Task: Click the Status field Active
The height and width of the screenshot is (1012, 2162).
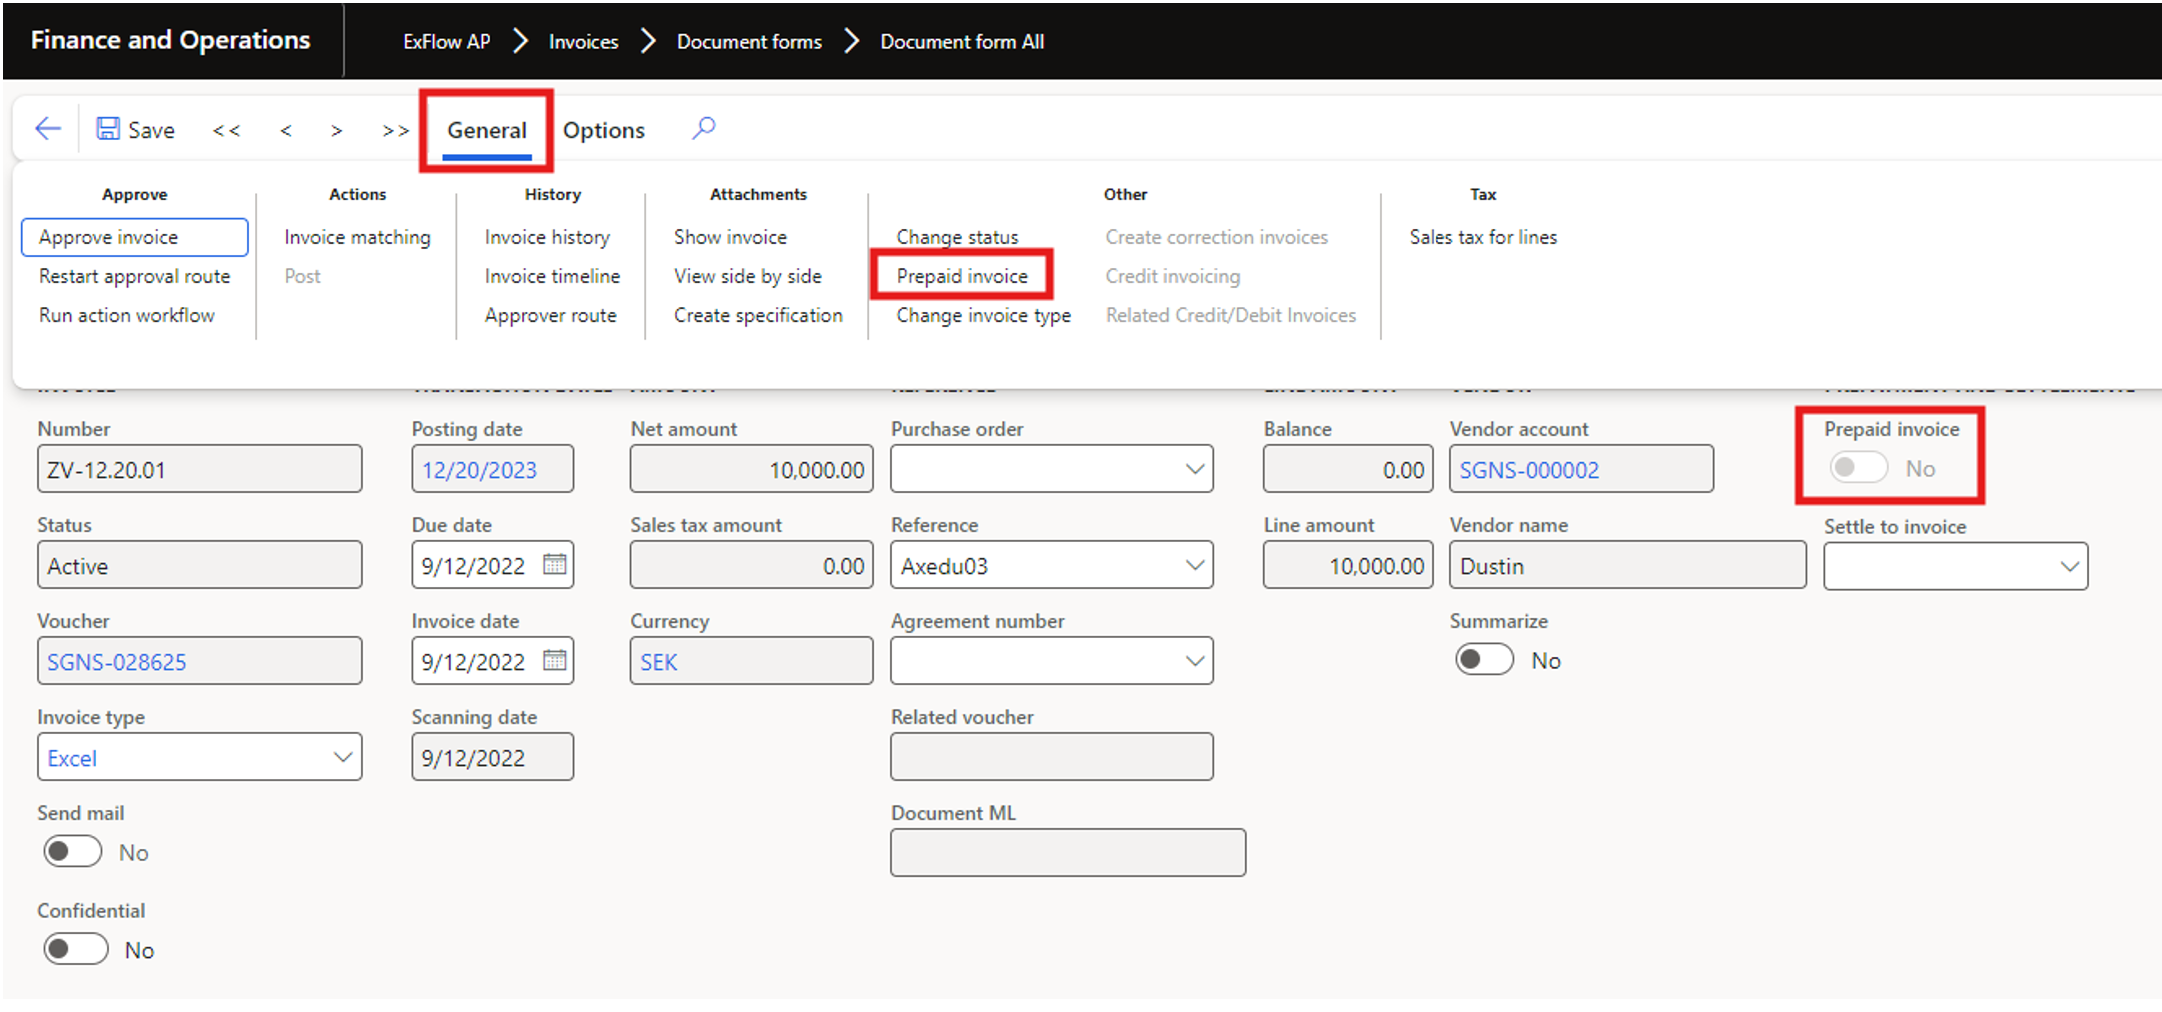Action: click(x=200, y=565)
